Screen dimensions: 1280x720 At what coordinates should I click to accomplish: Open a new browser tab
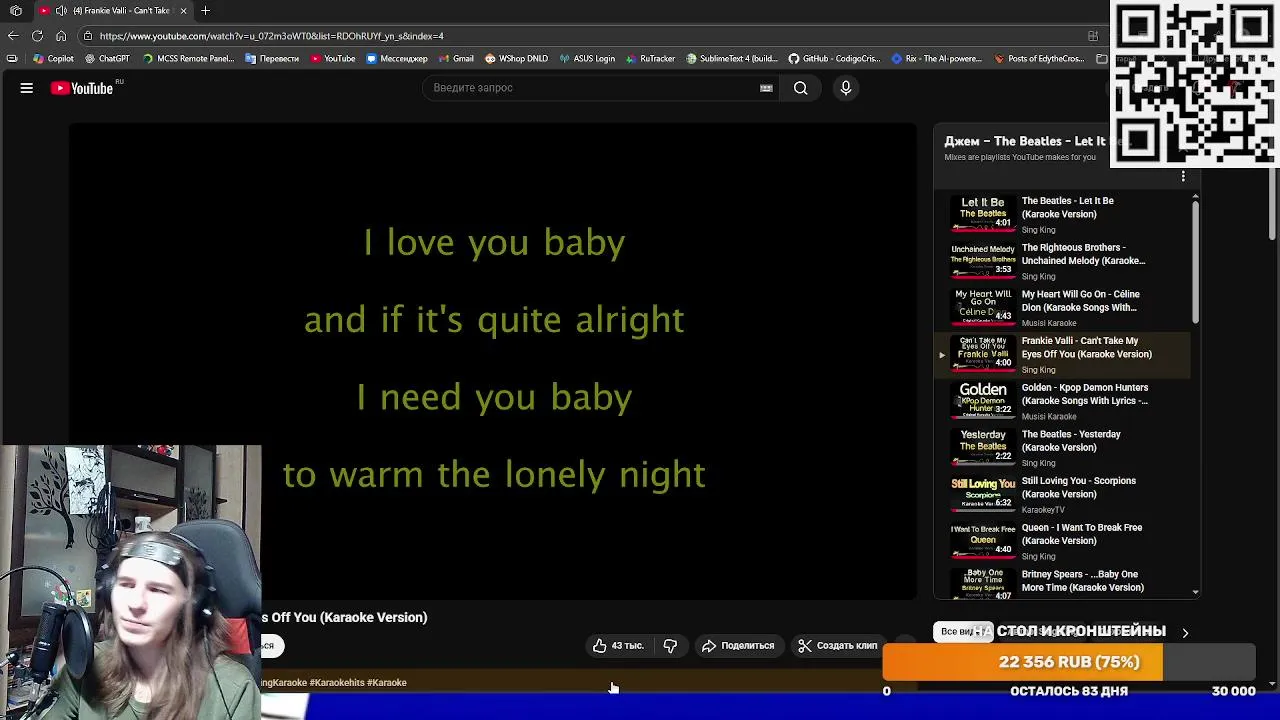(205, 11)
